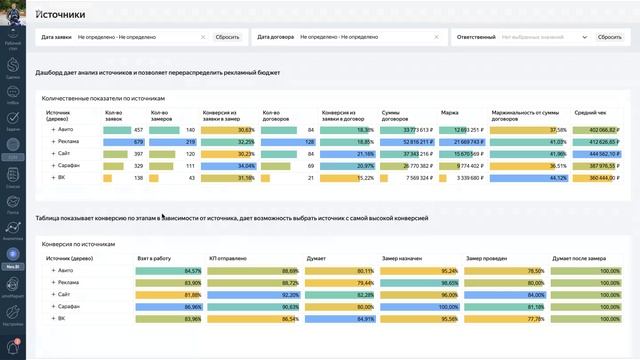Viewport: 640px width, 360px height.
Task: Expand Реклама in quantitative indicators table
Action: point(53,142)
